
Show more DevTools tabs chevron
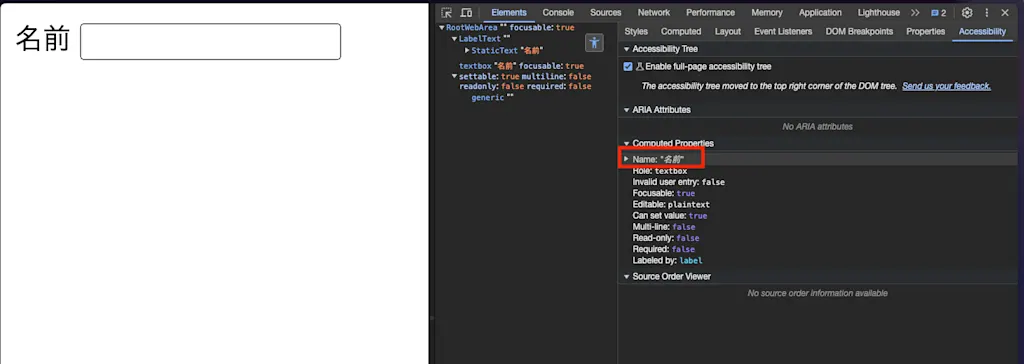pos(915,12)
